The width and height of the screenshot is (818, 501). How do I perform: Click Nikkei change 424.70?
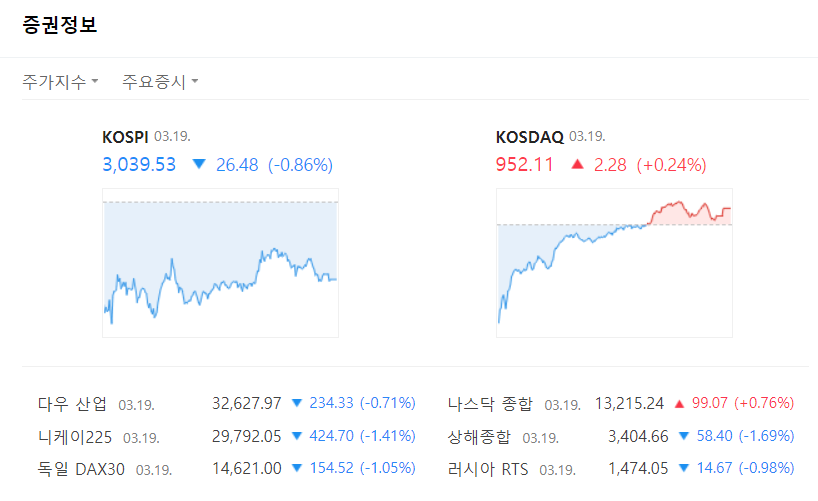coord(331,436)
